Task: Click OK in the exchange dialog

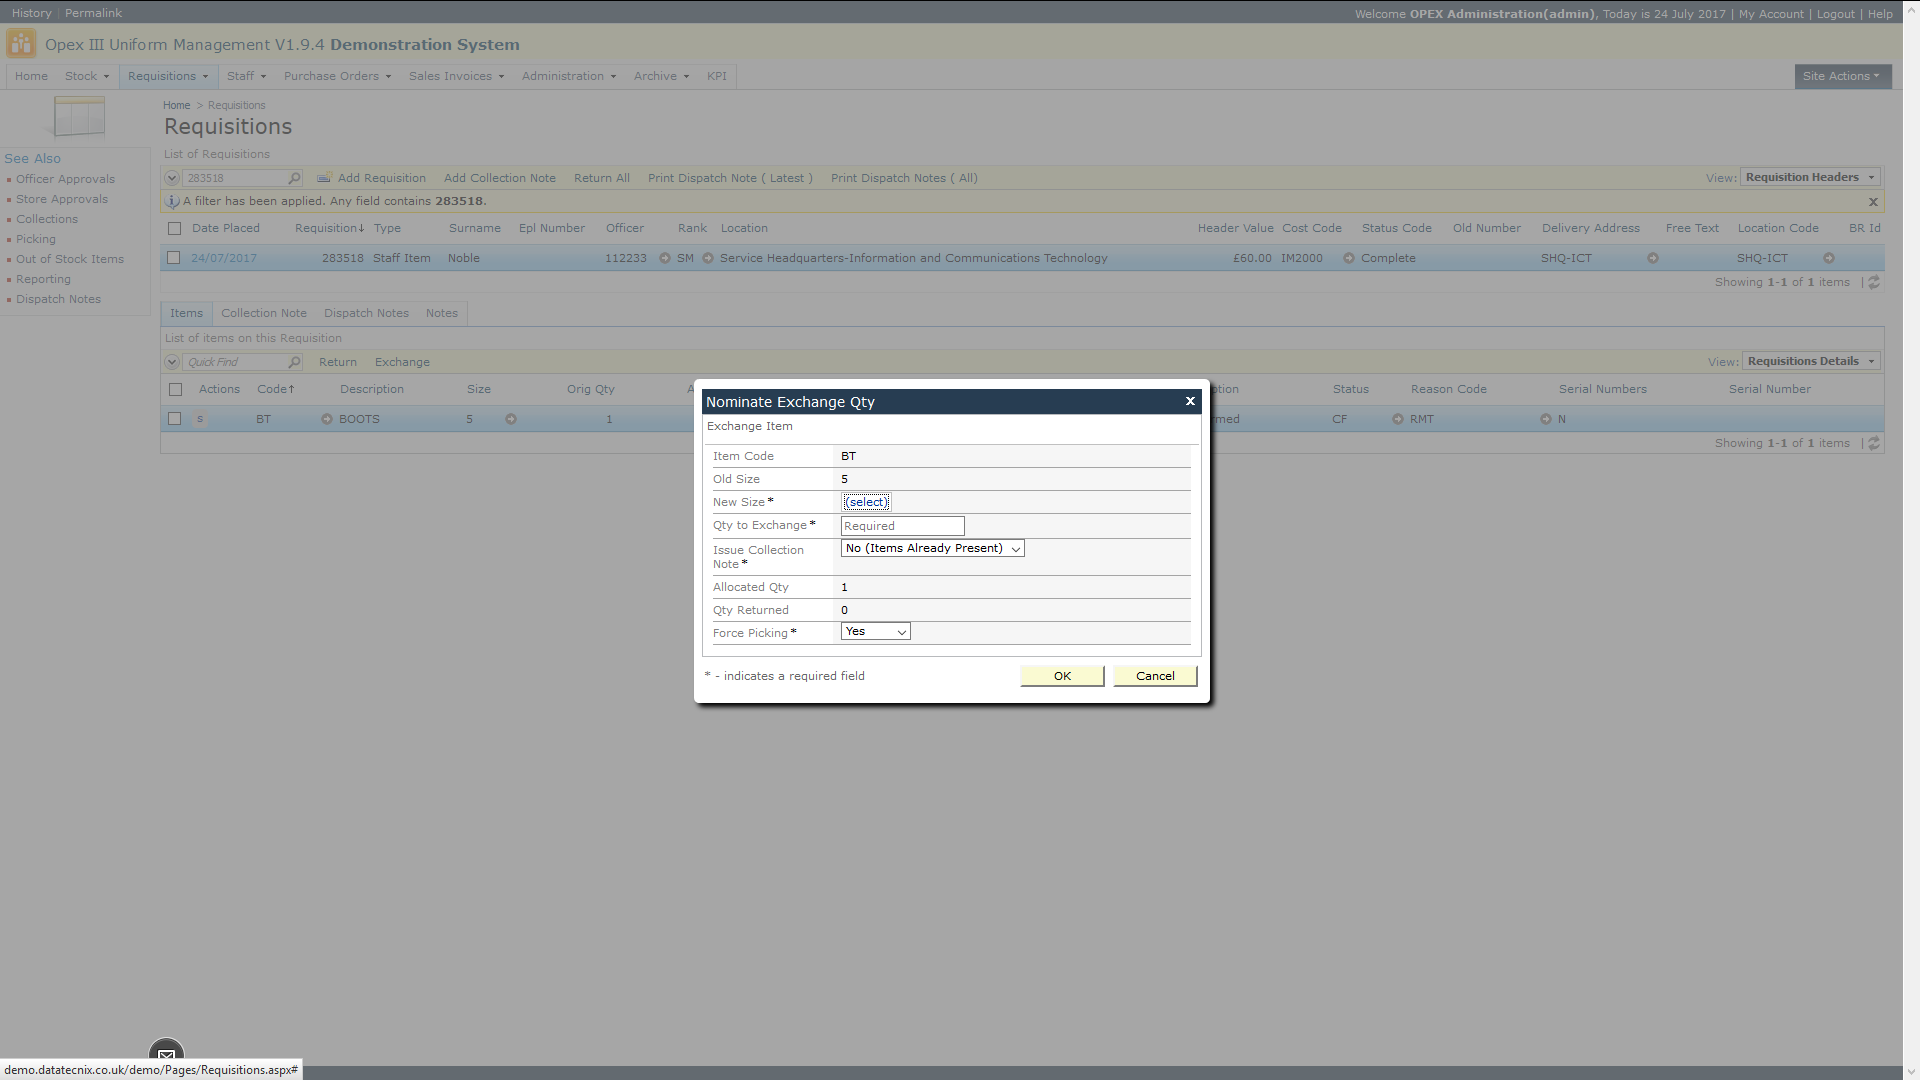Action: (1062, 676)
